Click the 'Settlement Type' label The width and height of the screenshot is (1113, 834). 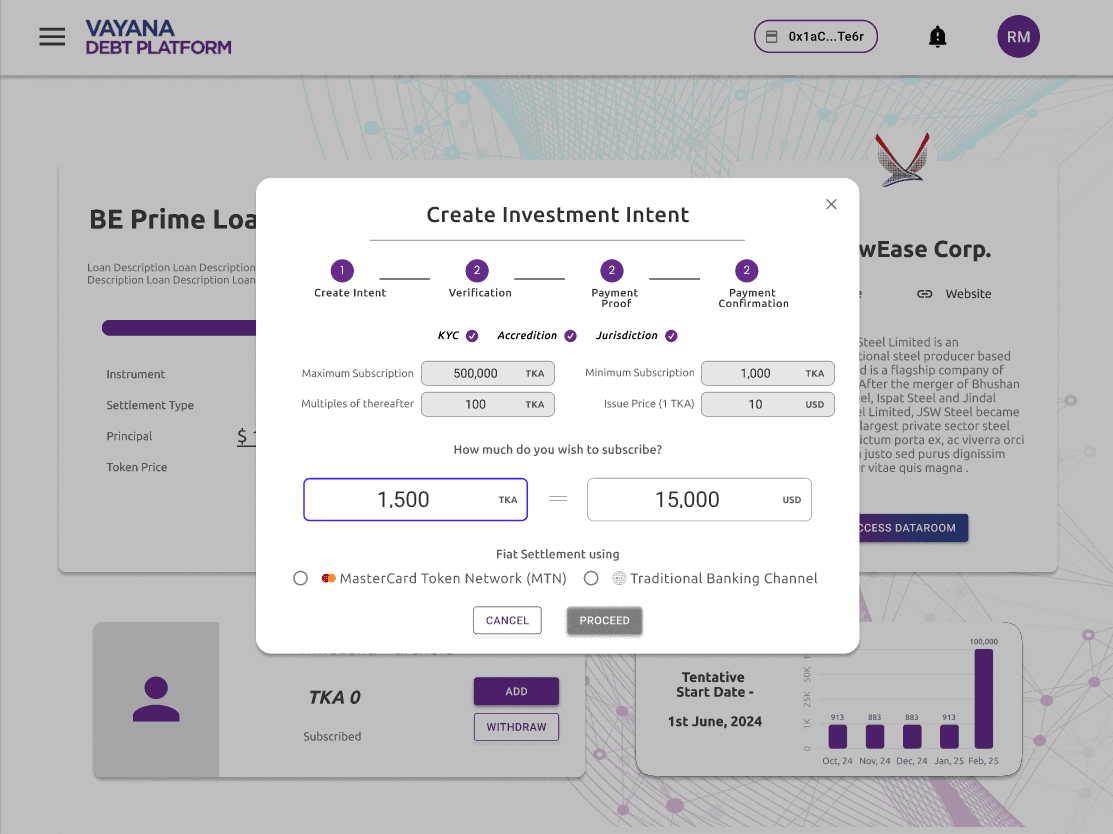[150, 405]
